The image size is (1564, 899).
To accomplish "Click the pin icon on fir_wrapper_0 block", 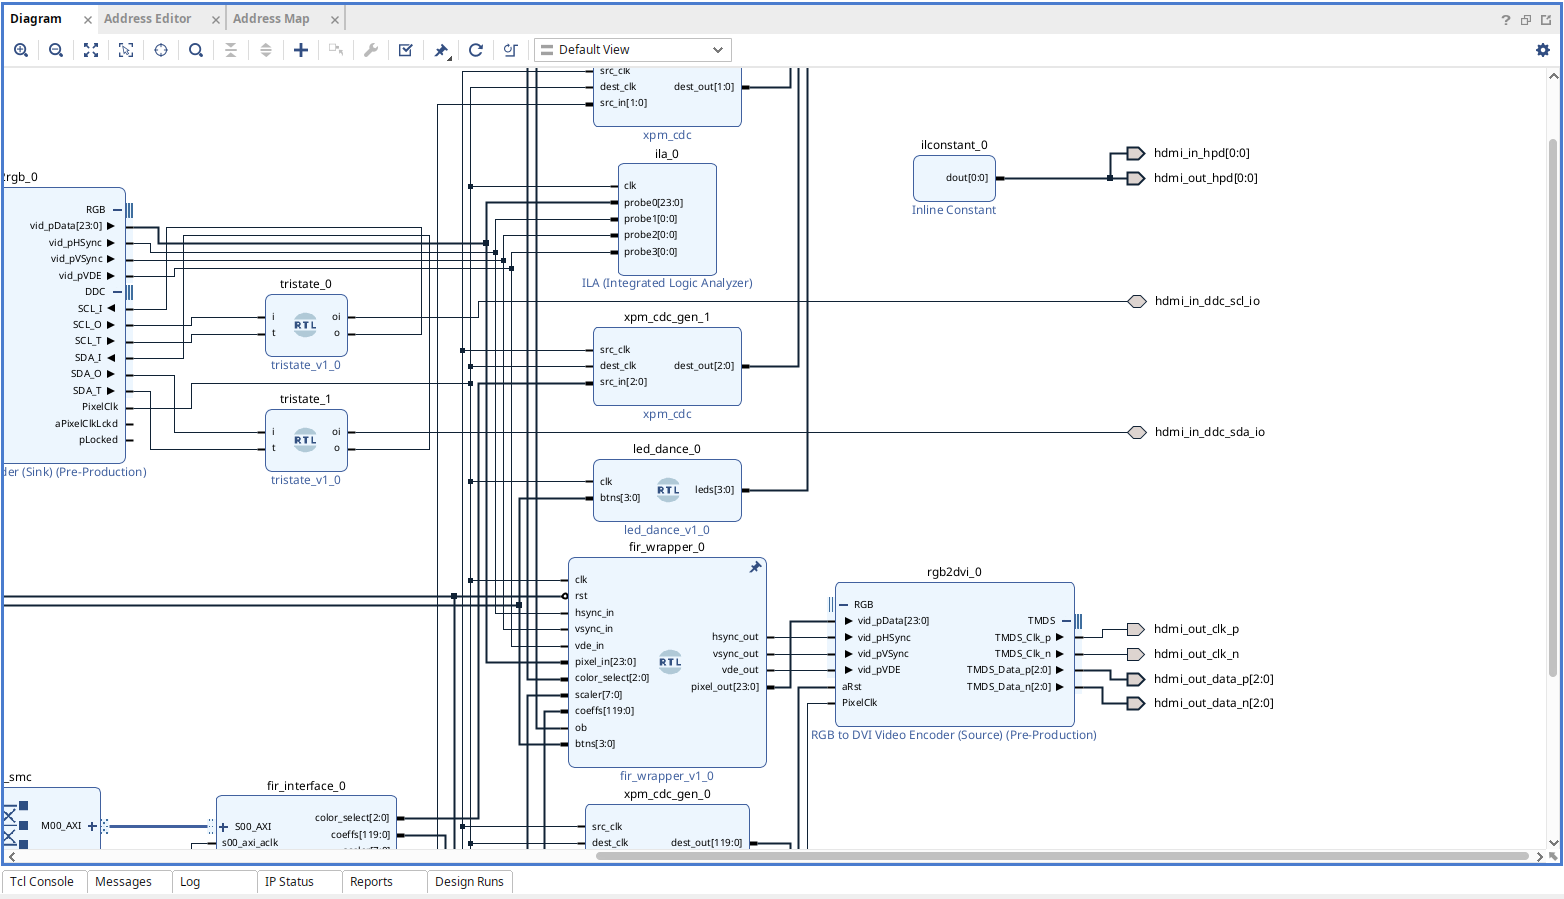I will click(x=755, y=567).
